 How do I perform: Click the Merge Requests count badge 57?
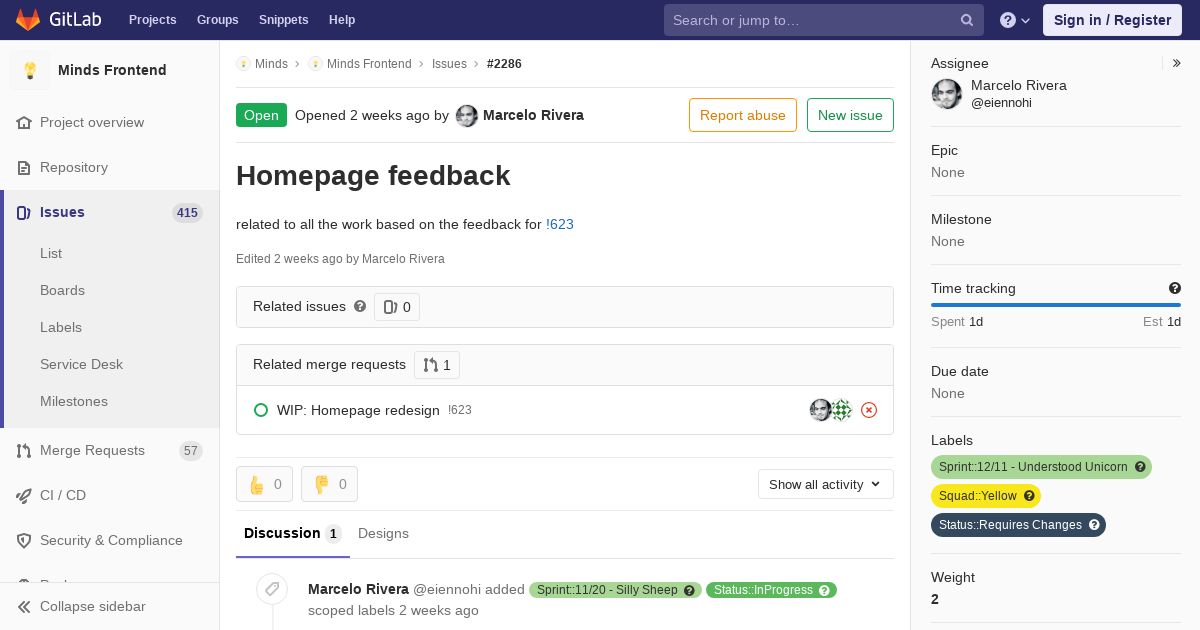(x=191, y=451)
